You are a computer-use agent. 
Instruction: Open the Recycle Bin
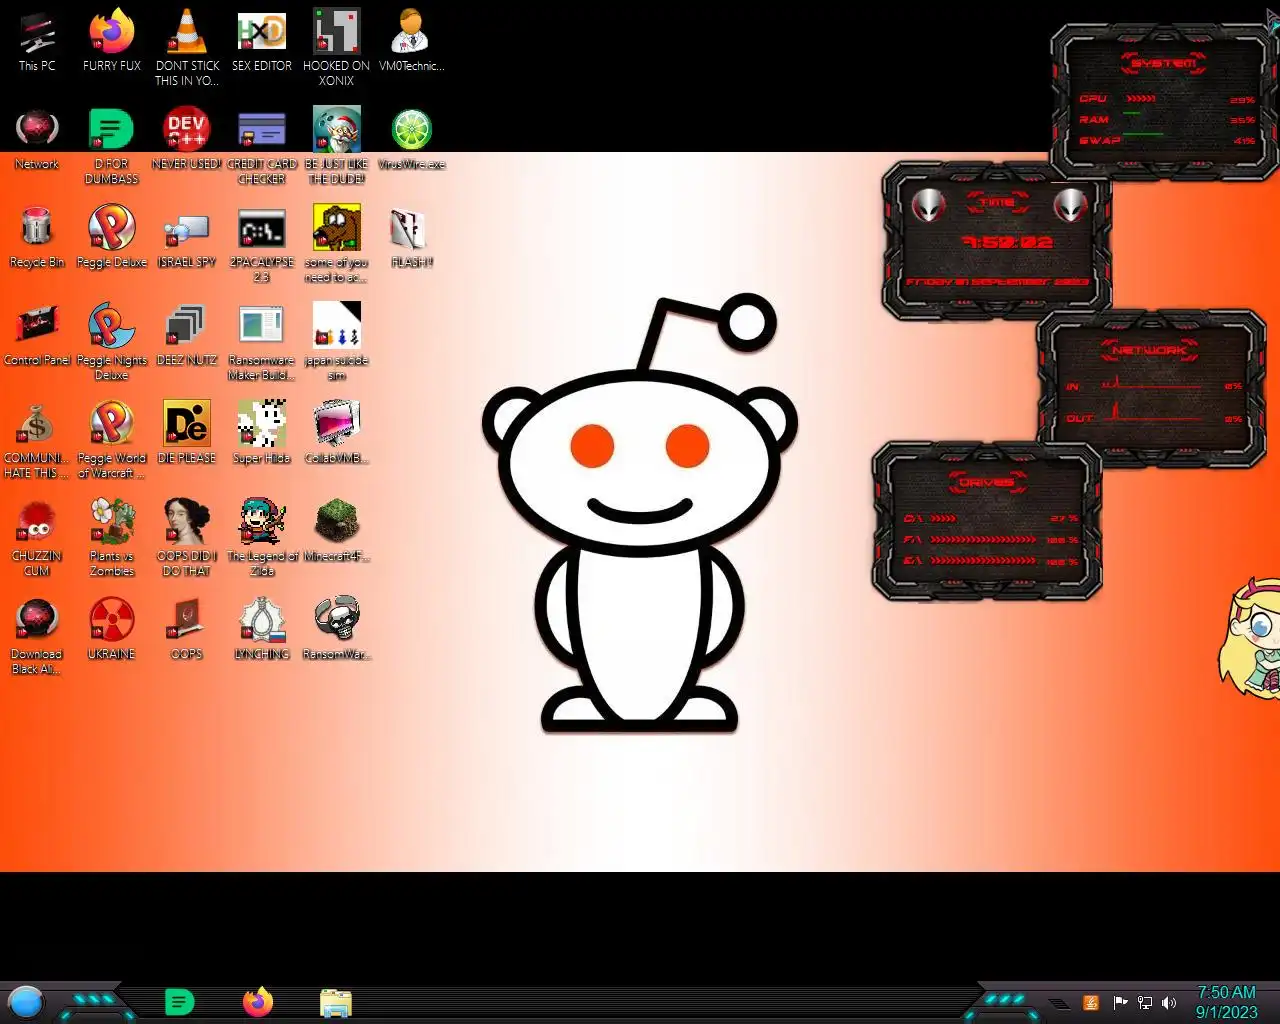point(37,237)
